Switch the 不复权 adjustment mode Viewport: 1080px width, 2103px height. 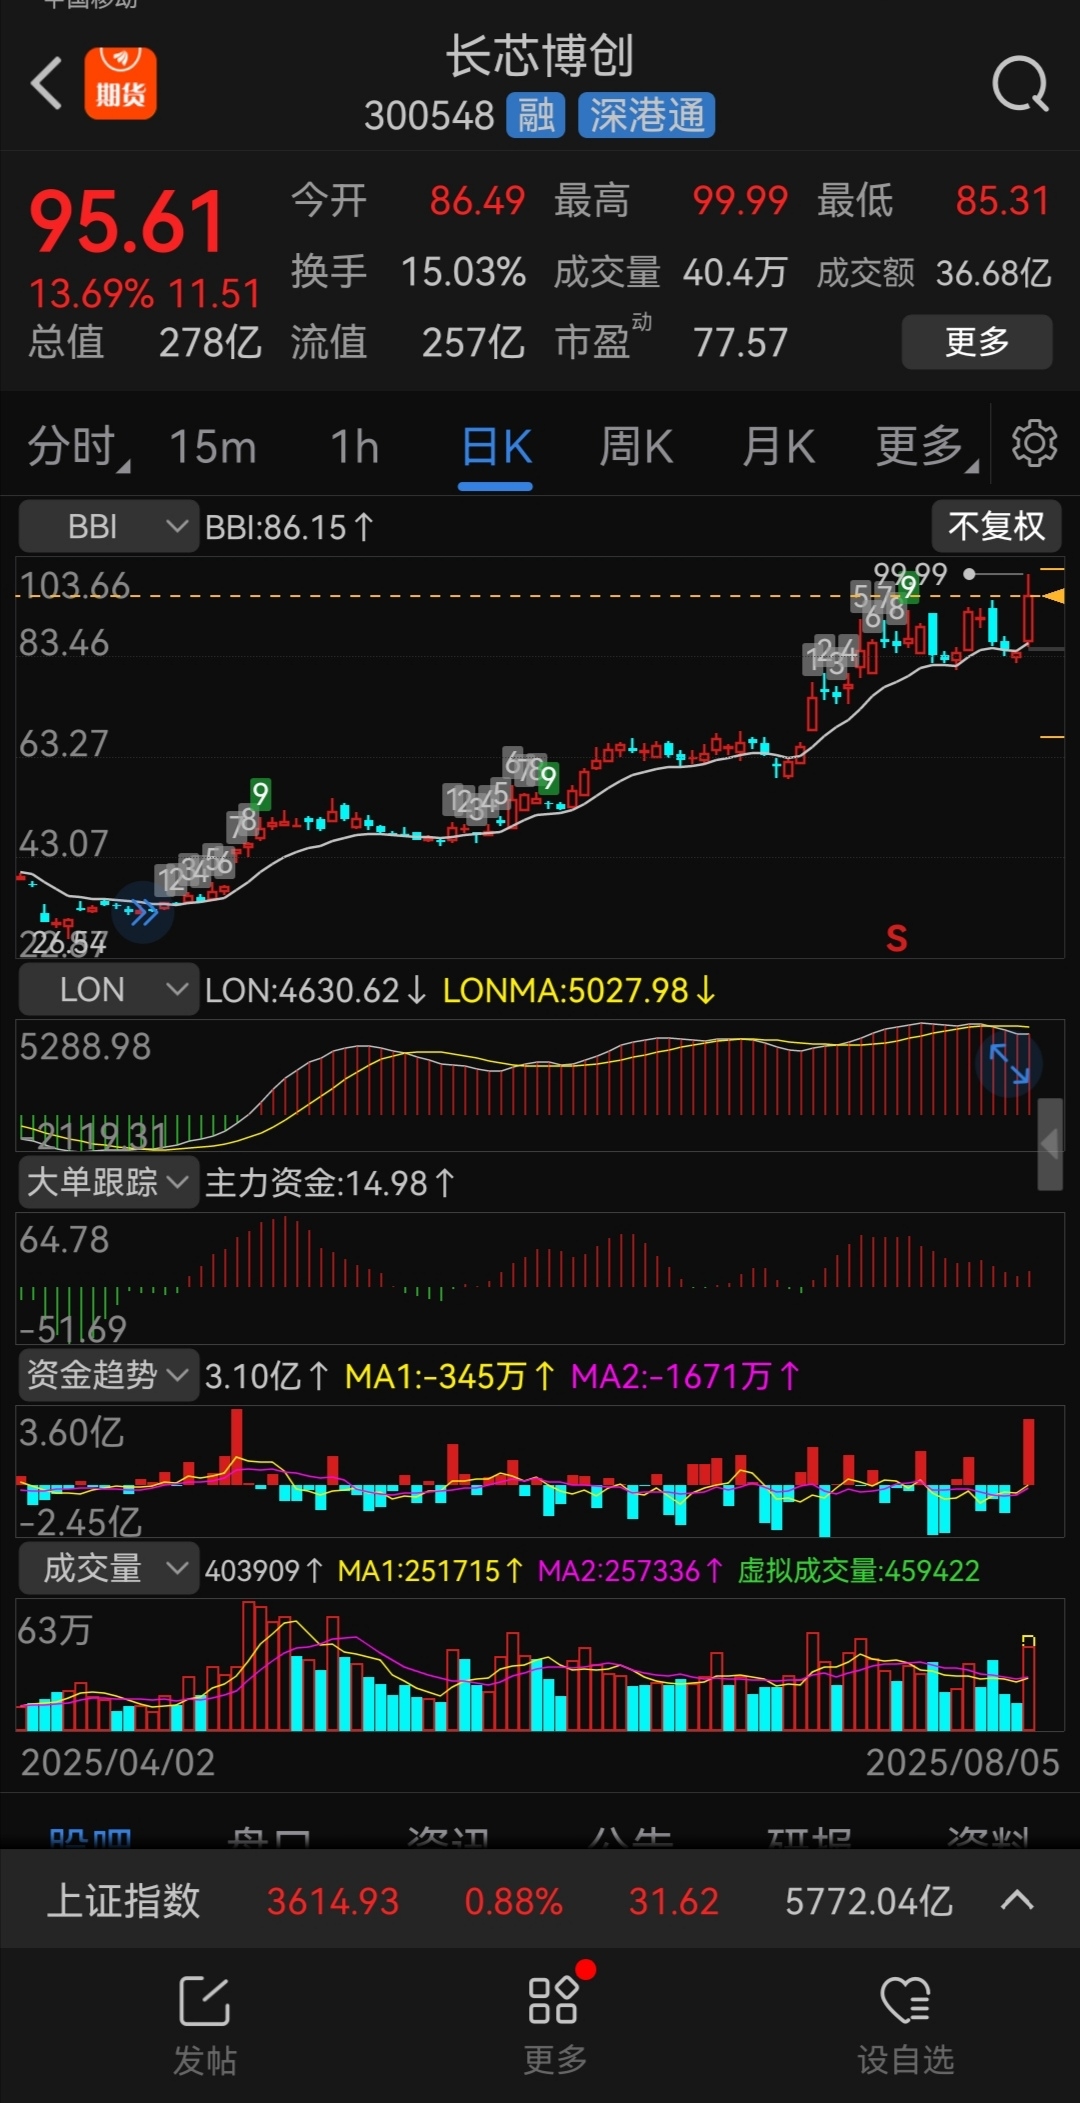[996, 526]
